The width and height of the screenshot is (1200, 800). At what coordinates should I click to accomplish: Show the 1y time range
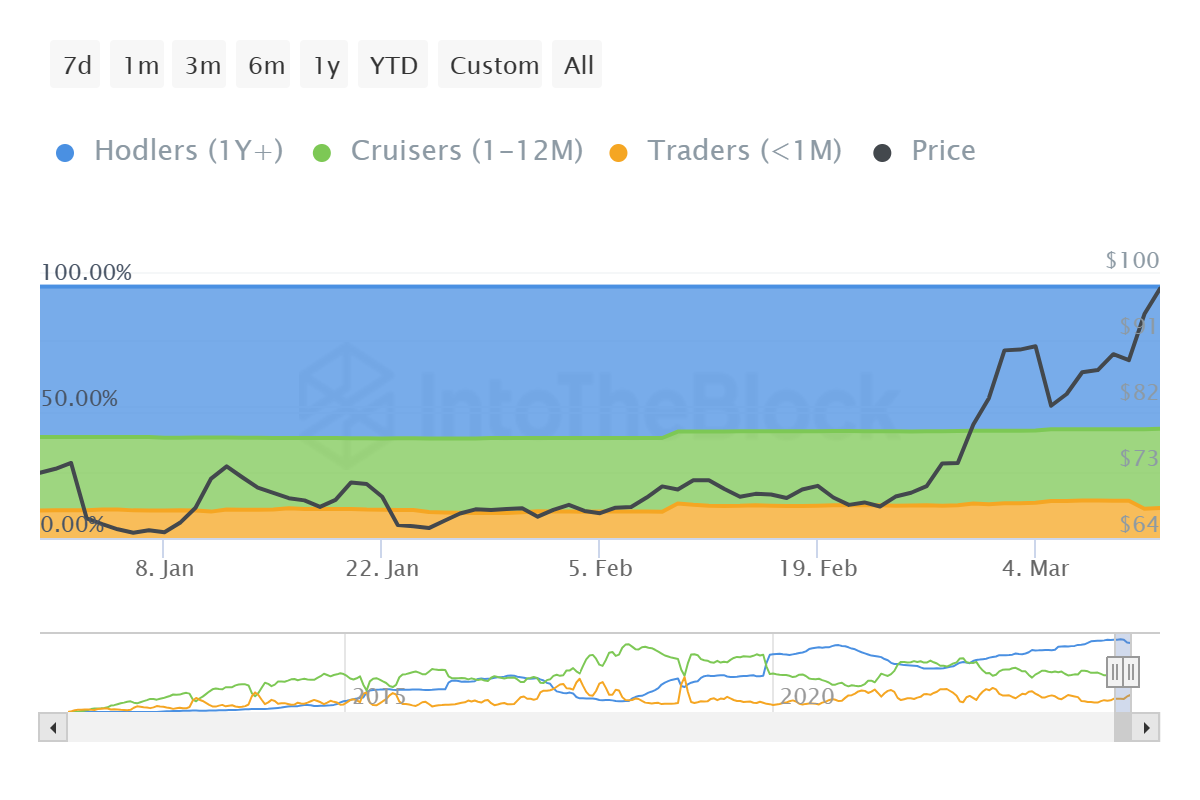tap(326, 66)
